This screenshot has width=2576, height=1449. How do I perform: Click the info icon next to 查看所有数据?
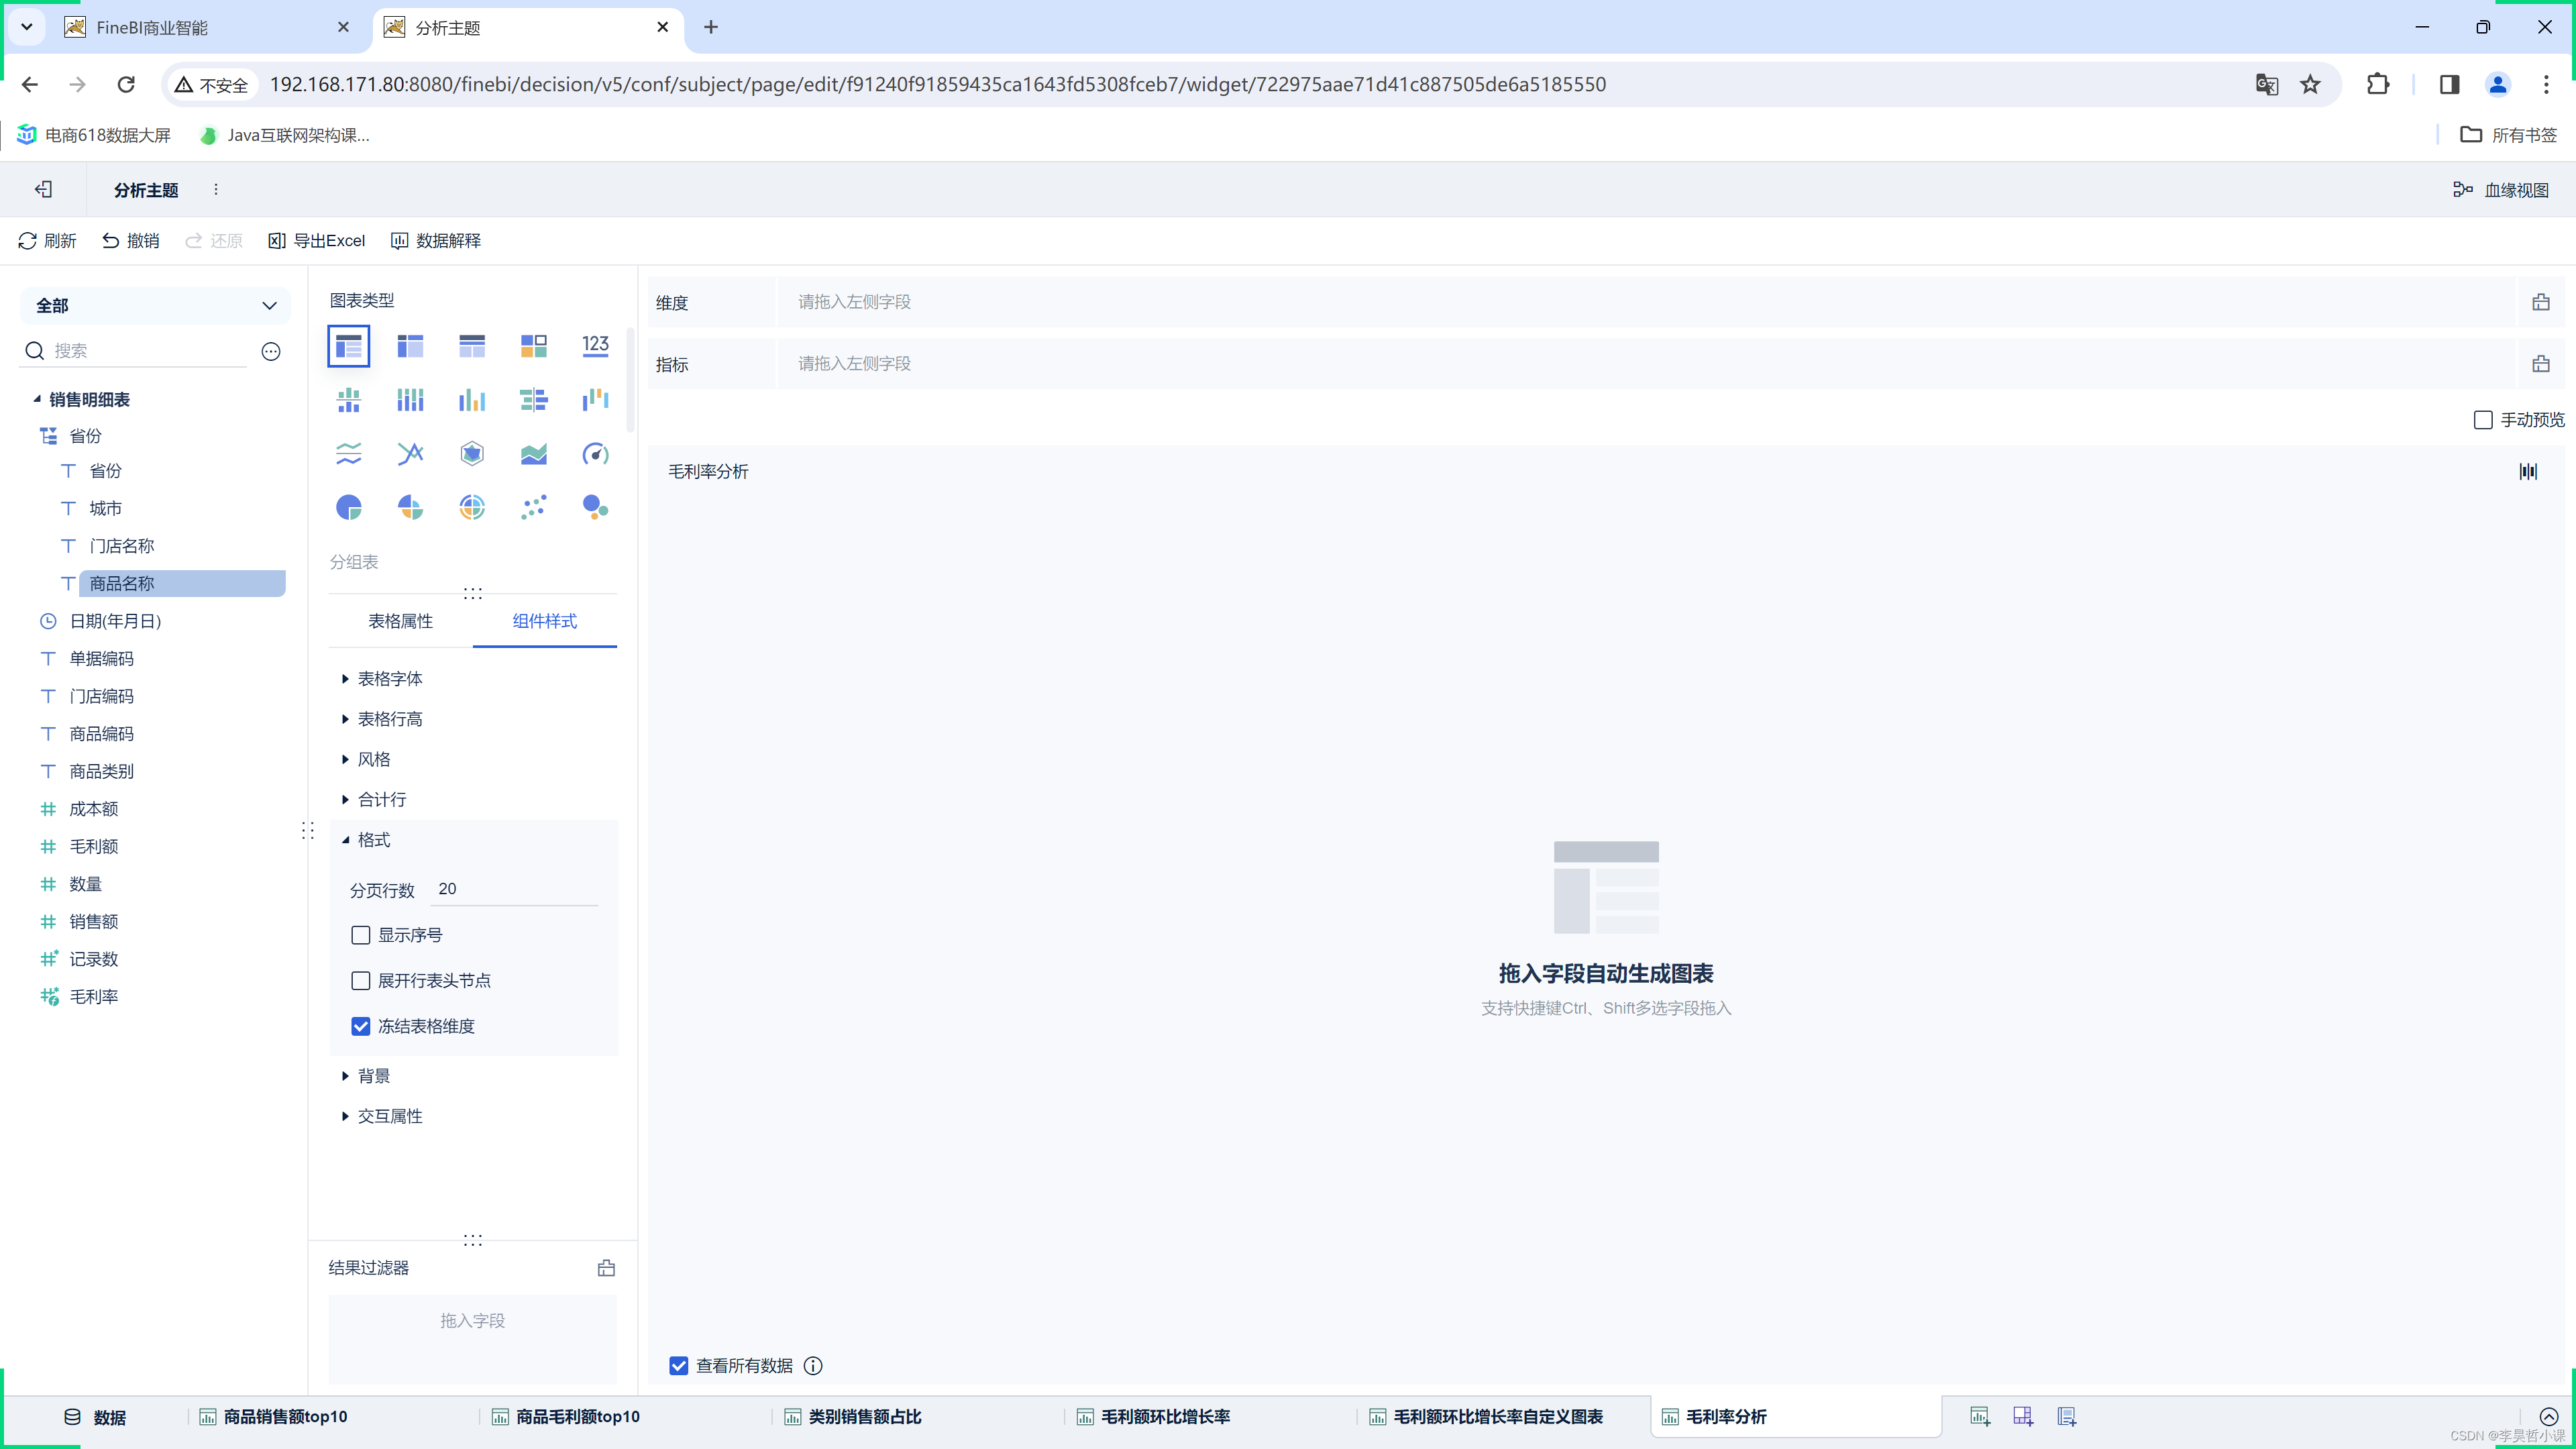(x=813, y=1366)
